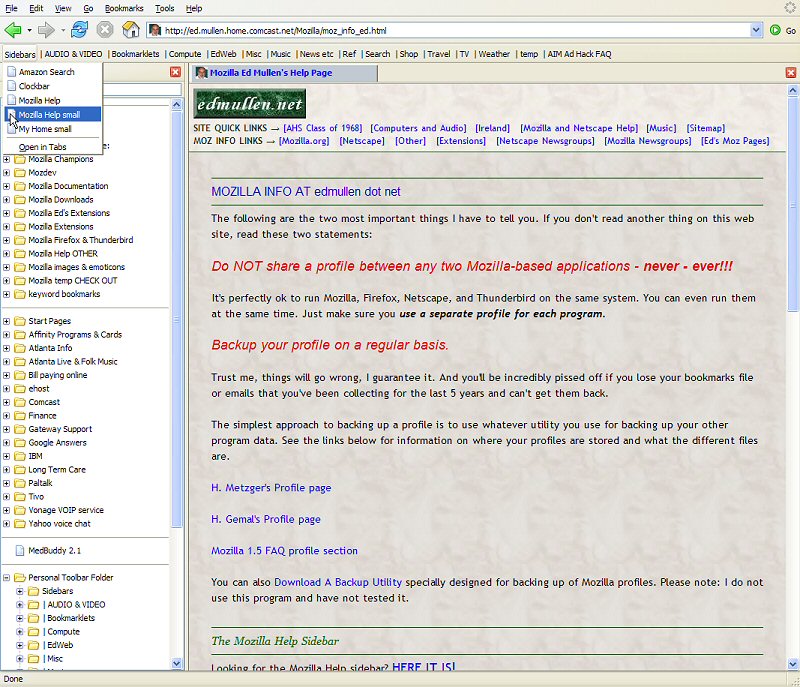Click the page's vertical scrollbar down arrow

(793, 663)
